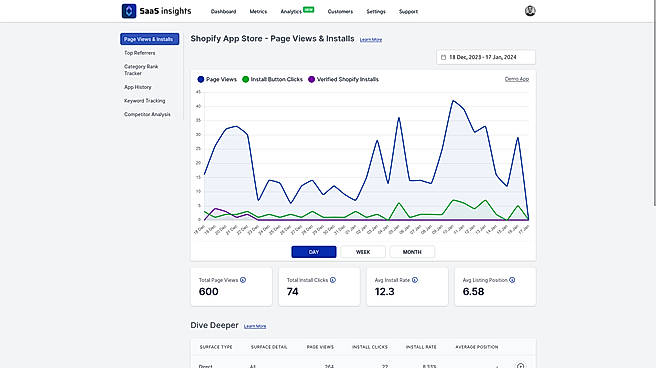The width and height of the screenshot is (656, 368).
Task: Click Learn More link beside Dive Deeper
Action: tap(255, 326)
